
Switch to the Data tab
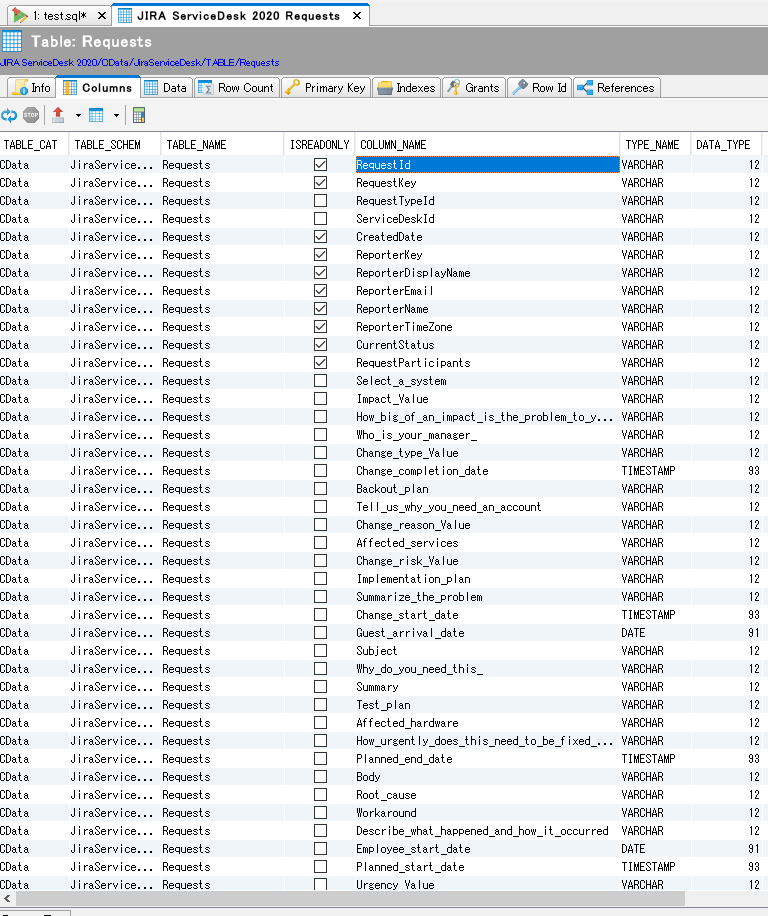pos(165,88)
